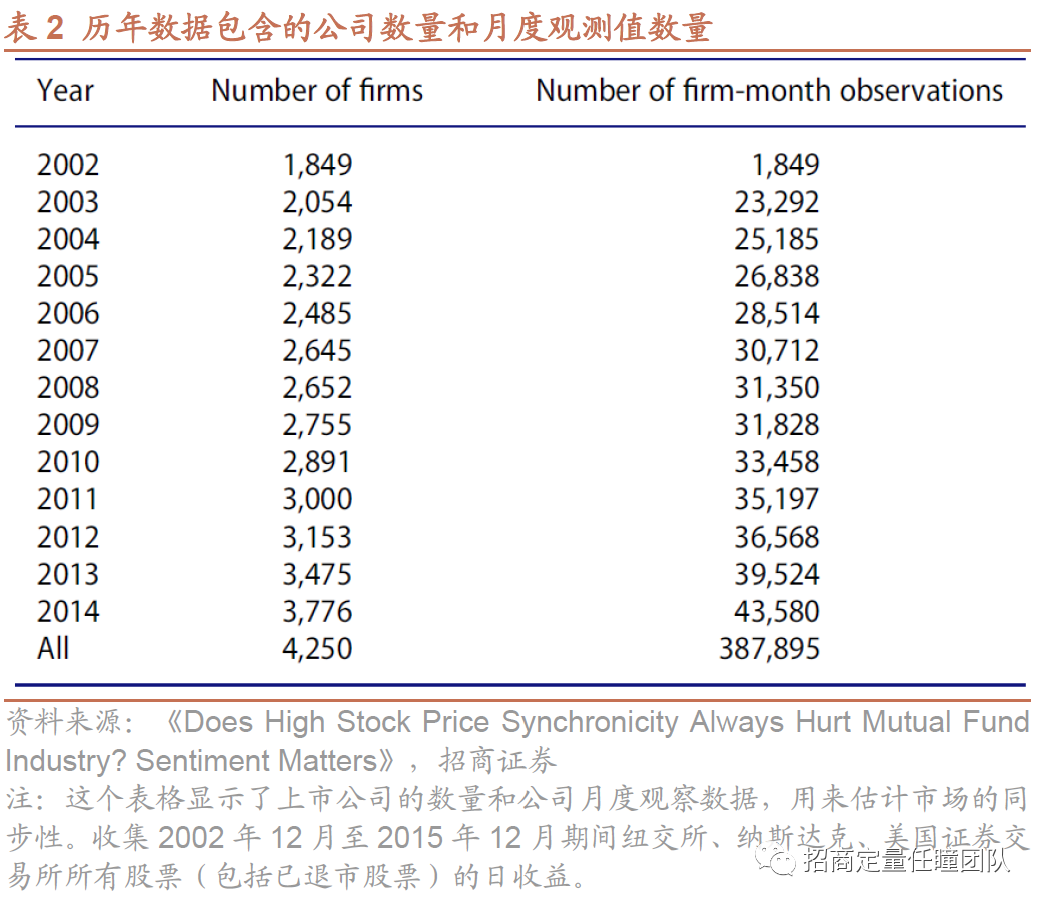Select year cell 2006

(68, 314)
